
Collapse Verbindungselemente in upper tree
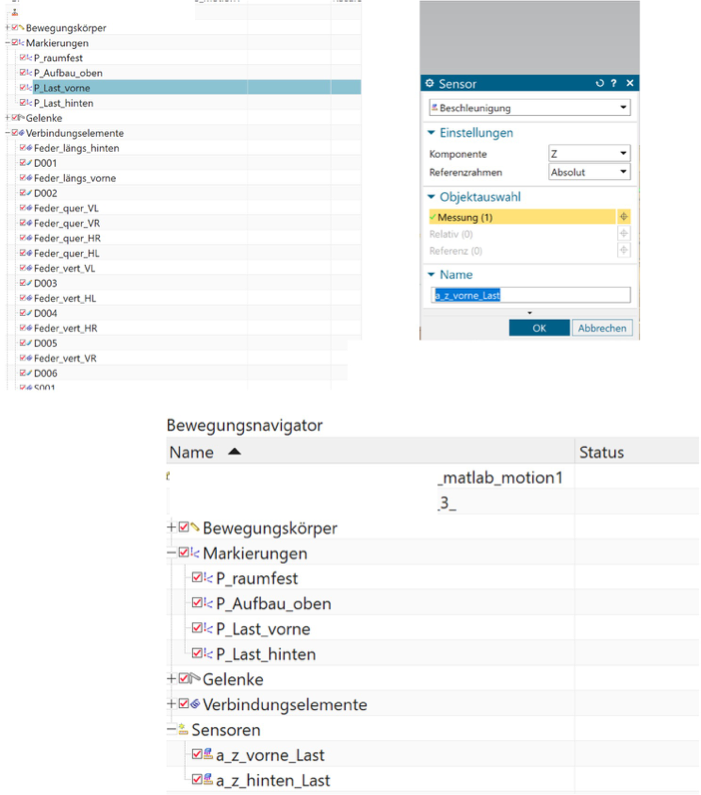coord(8,133)
